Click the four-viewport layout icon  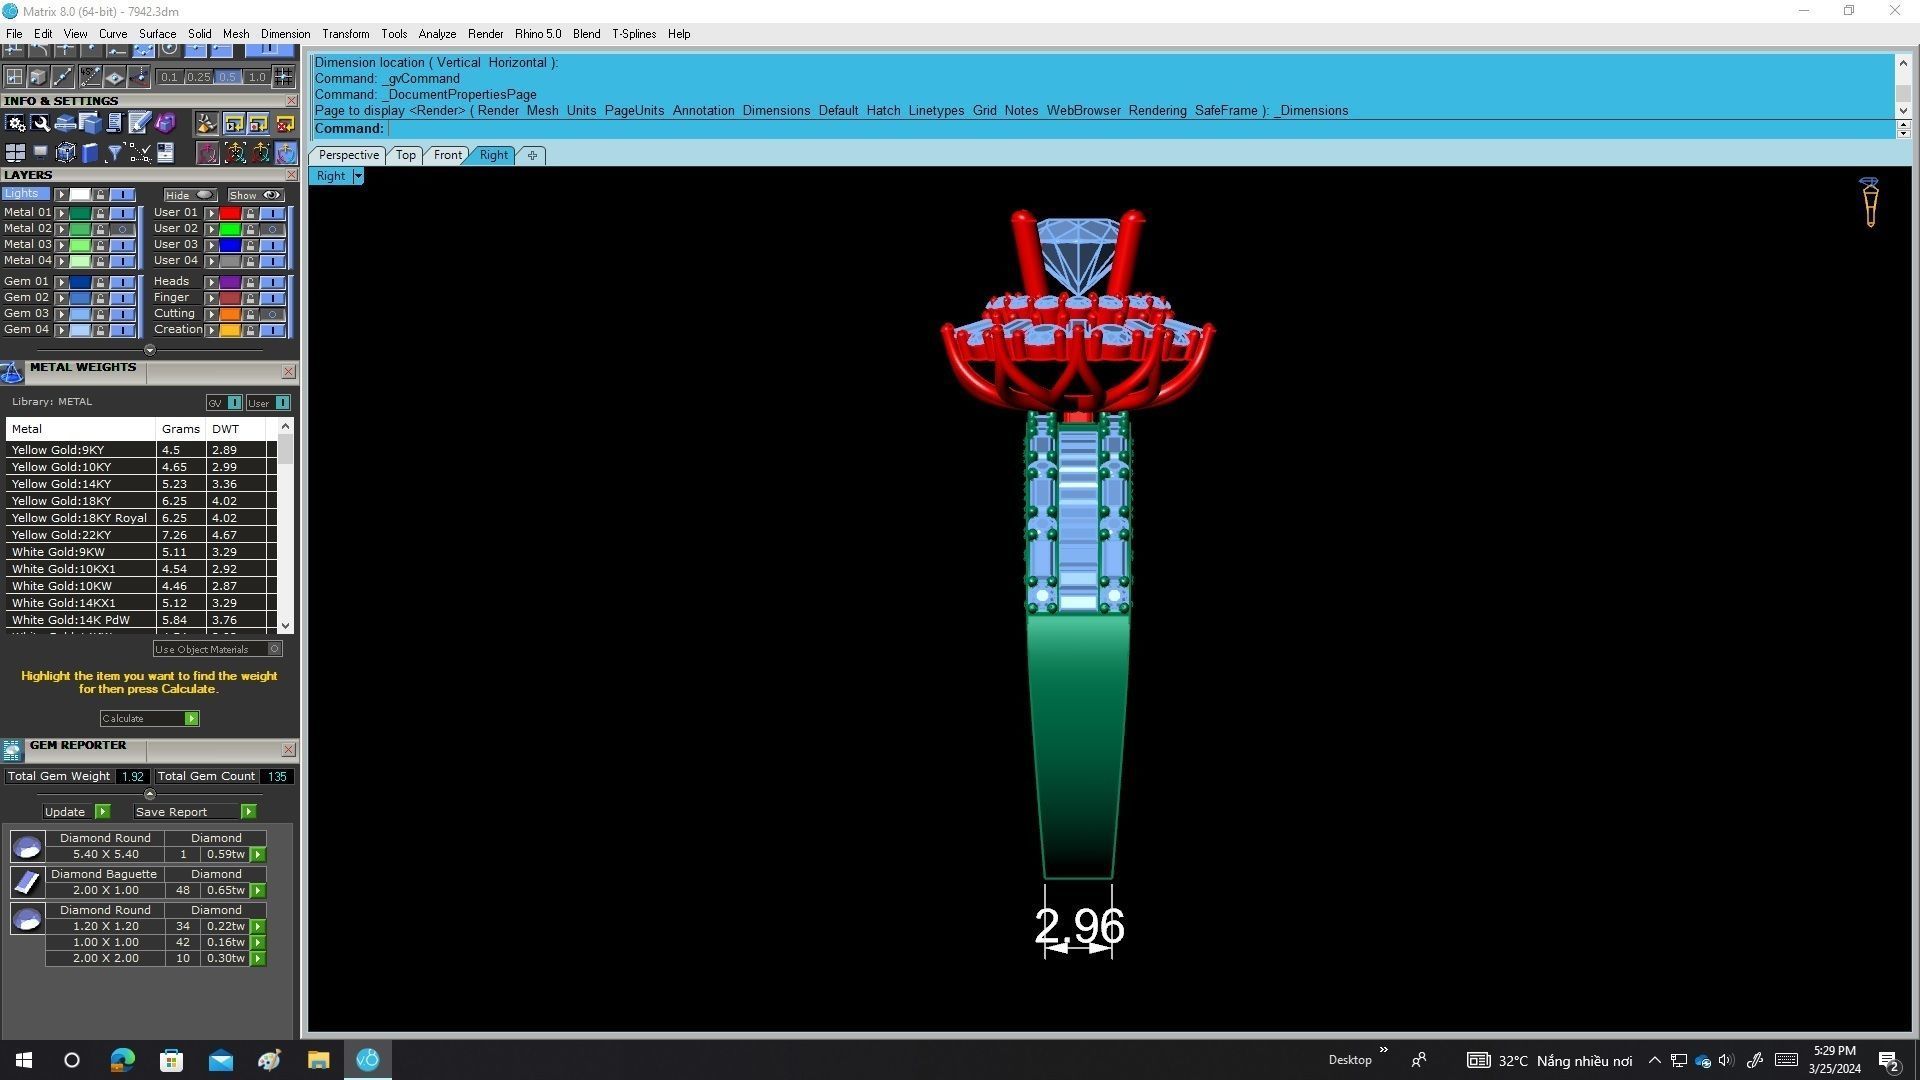[15, 153]
